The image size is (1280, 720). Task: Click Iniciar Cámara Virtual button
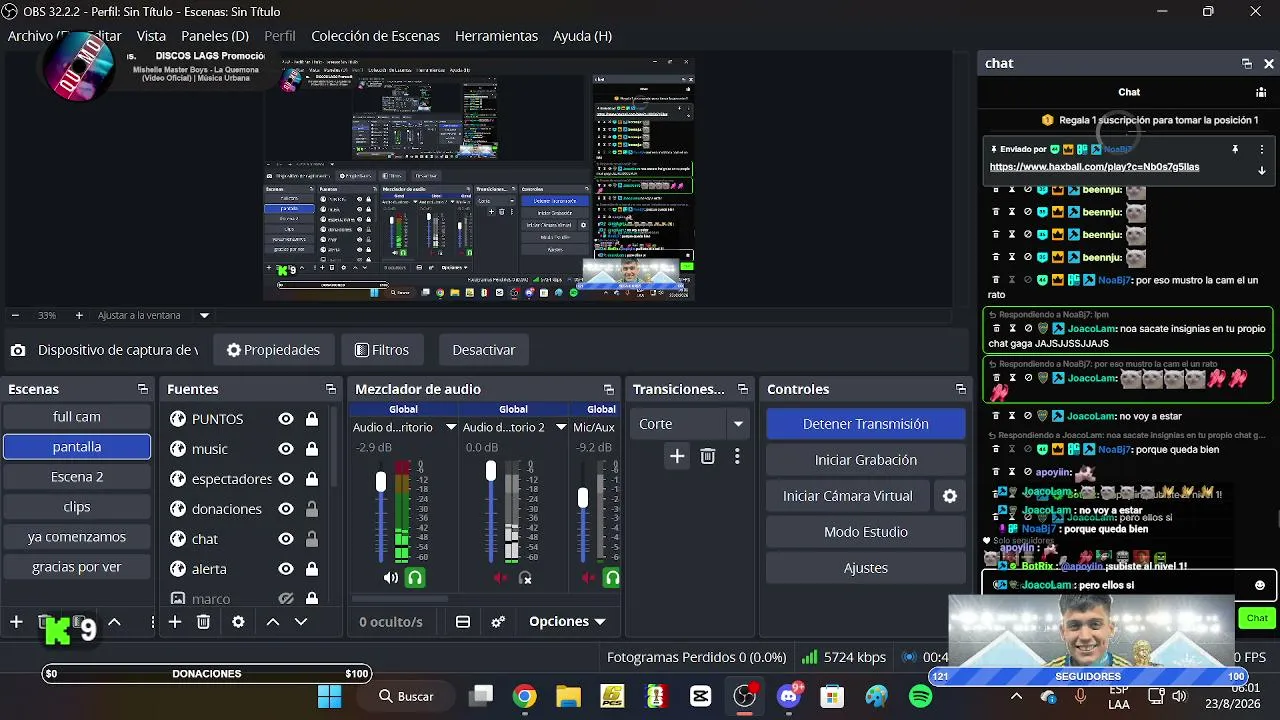(x=848, y=496)
